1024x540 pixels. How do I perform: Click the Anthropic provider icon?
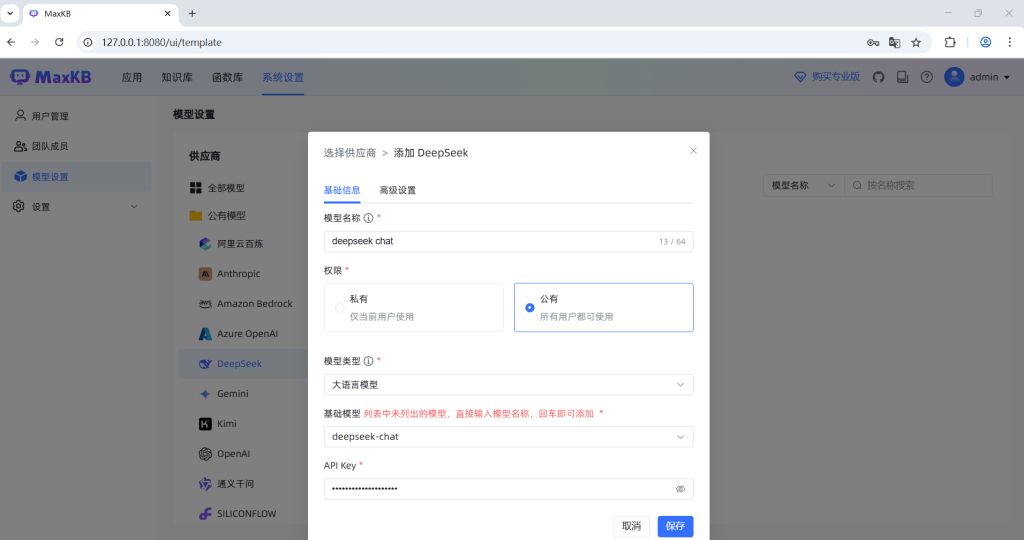pyautogui.click(x=205, y=274)
